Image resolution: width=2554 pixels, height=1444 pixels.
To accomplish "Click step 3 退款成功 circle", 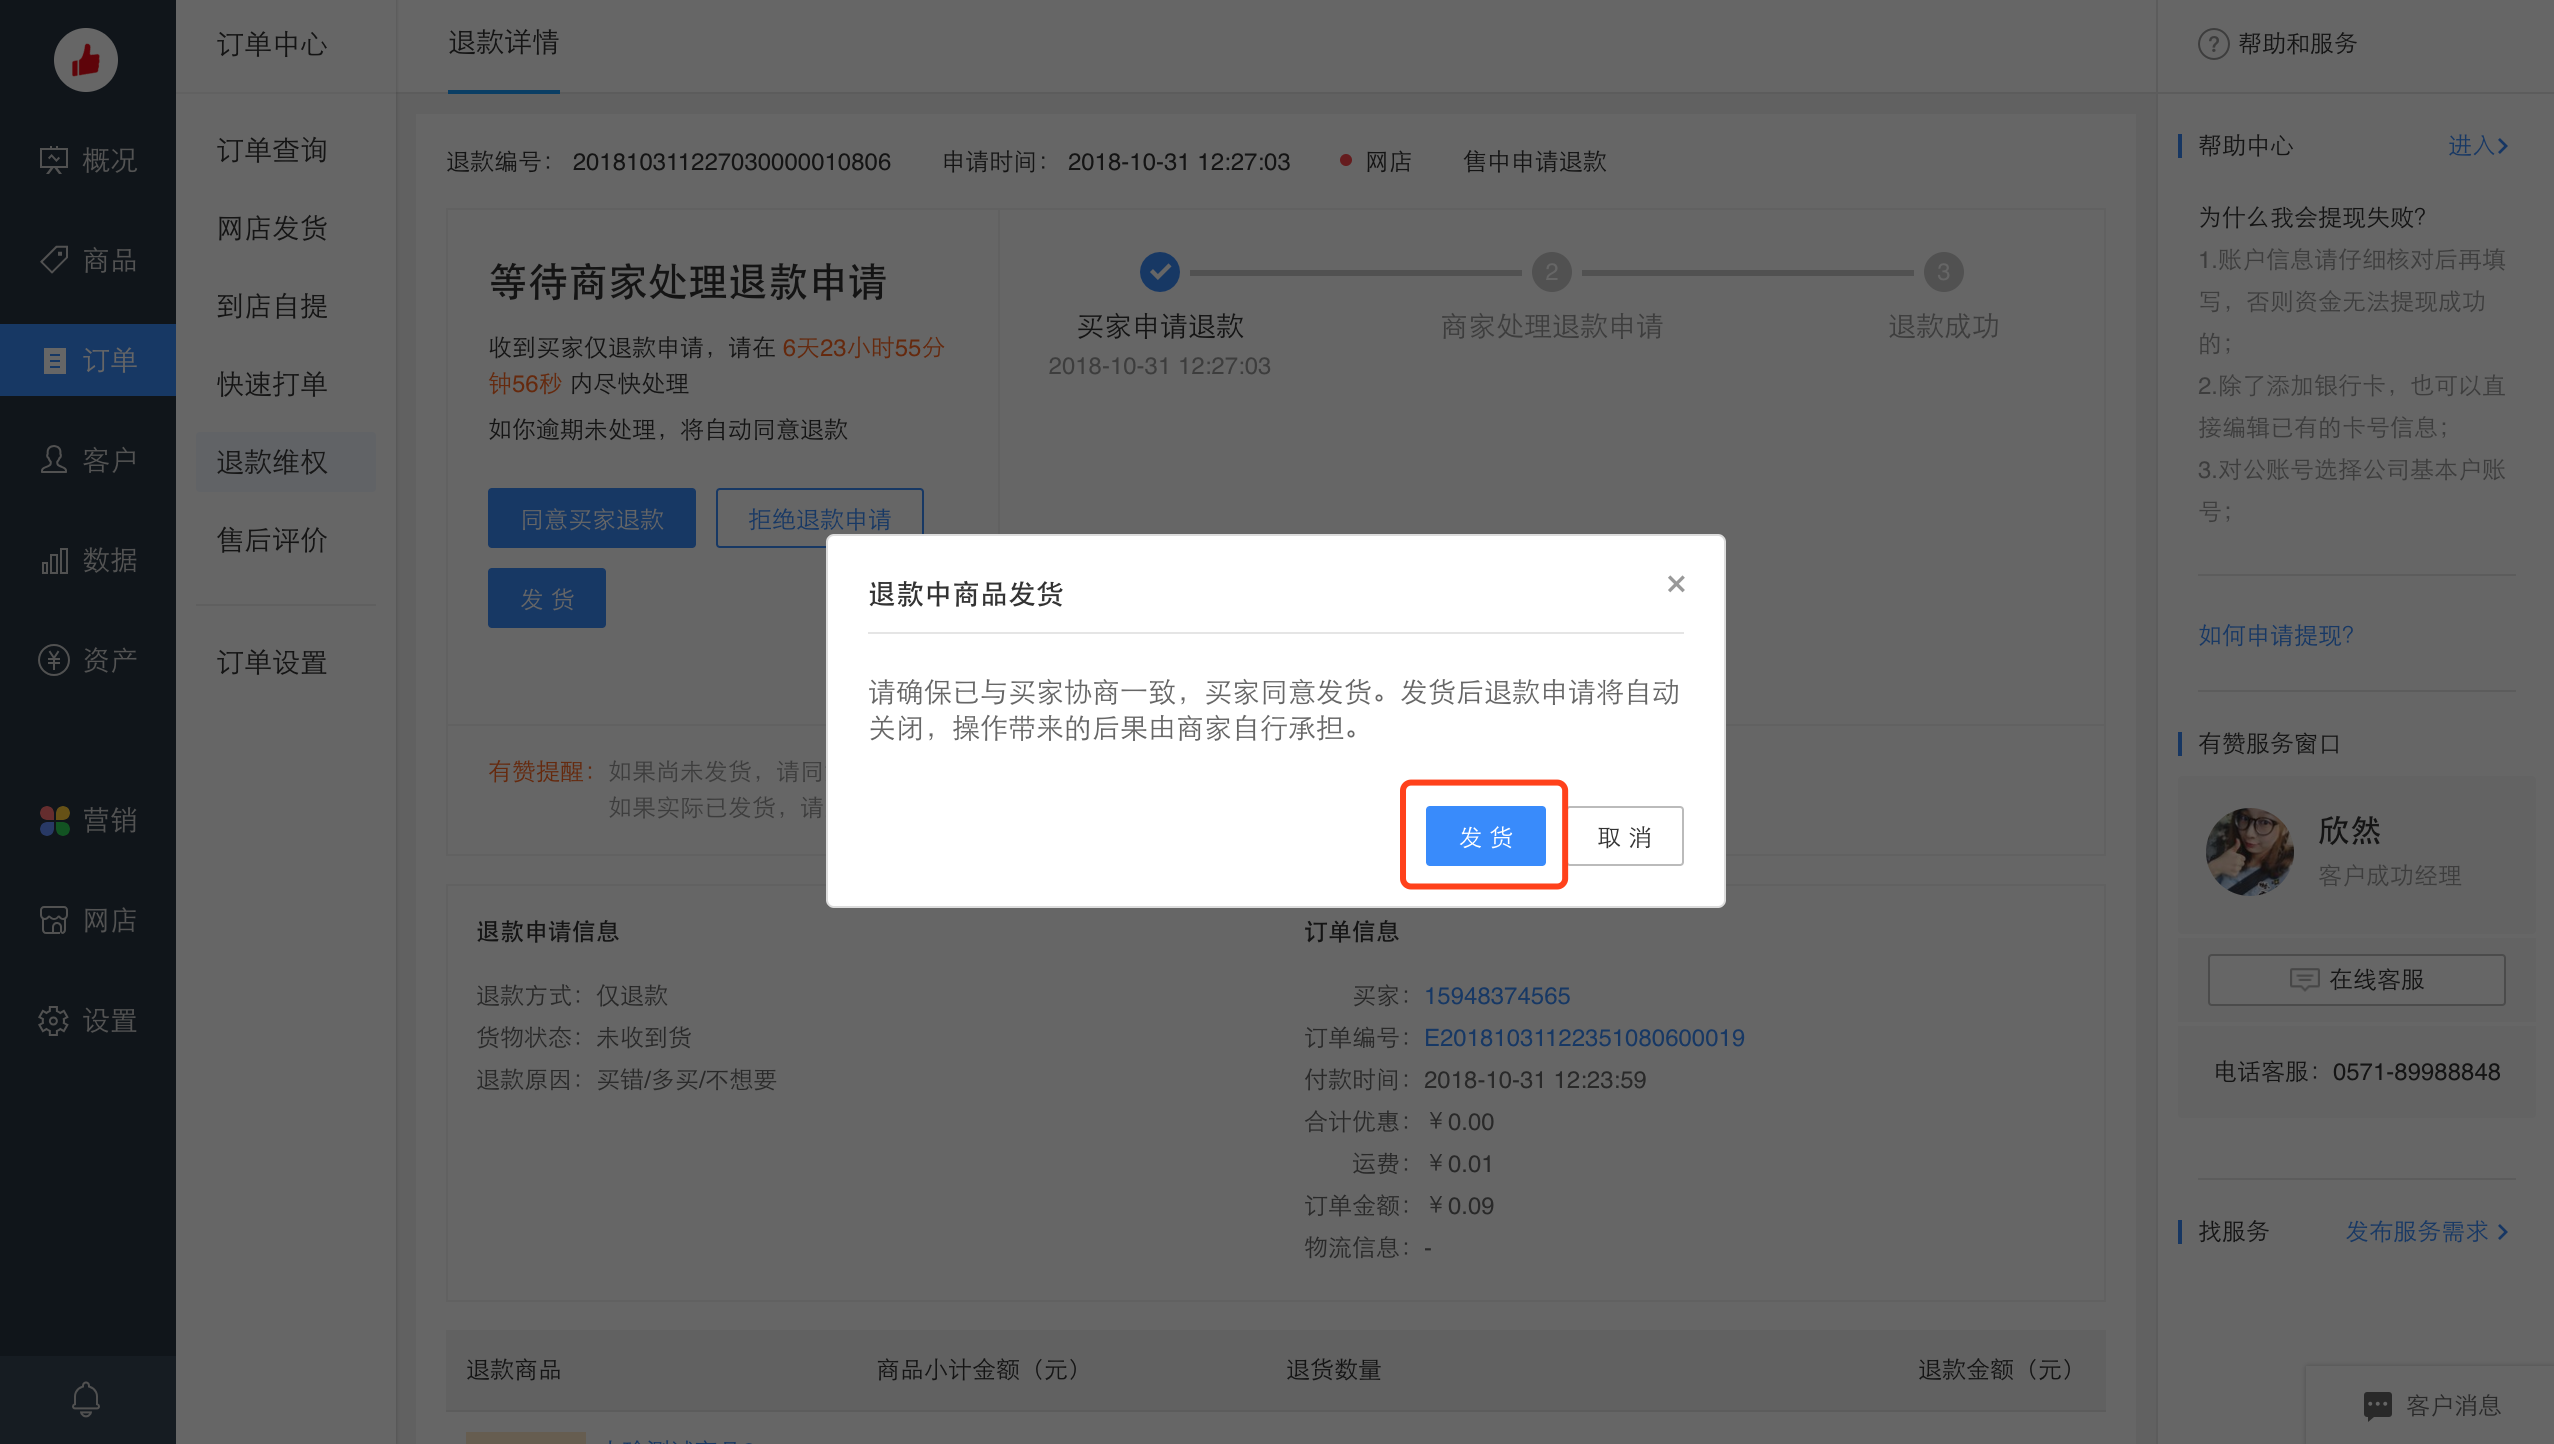I will pyautogui.click(x=1943, y=272).
